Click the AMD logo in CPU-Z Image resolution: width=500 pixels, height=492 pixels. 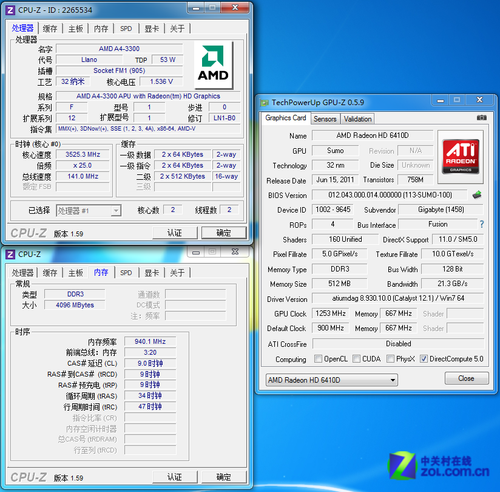coord(213,65)
